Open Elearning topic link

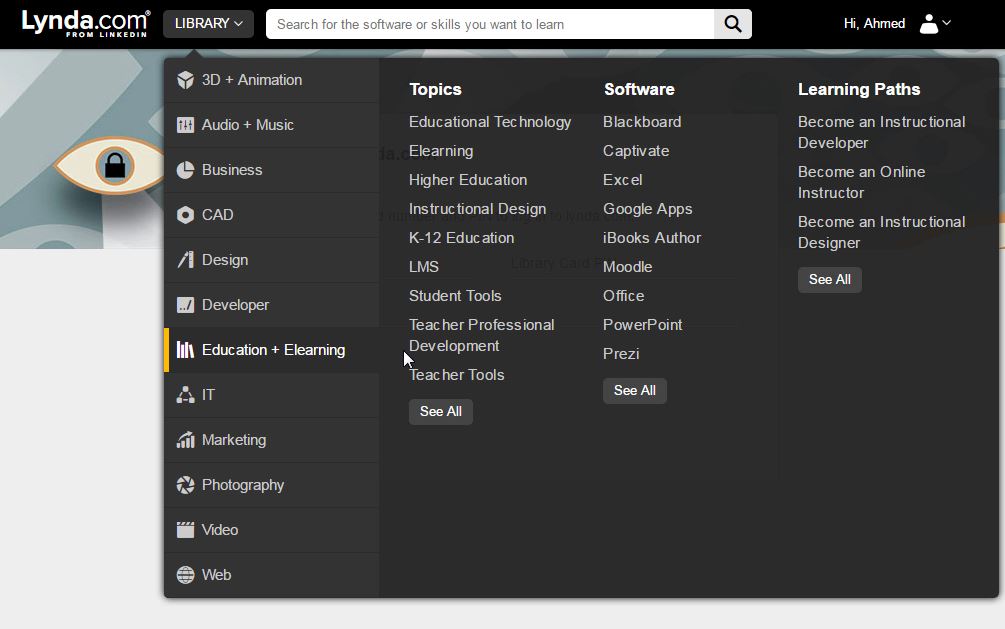click(441, 151)
